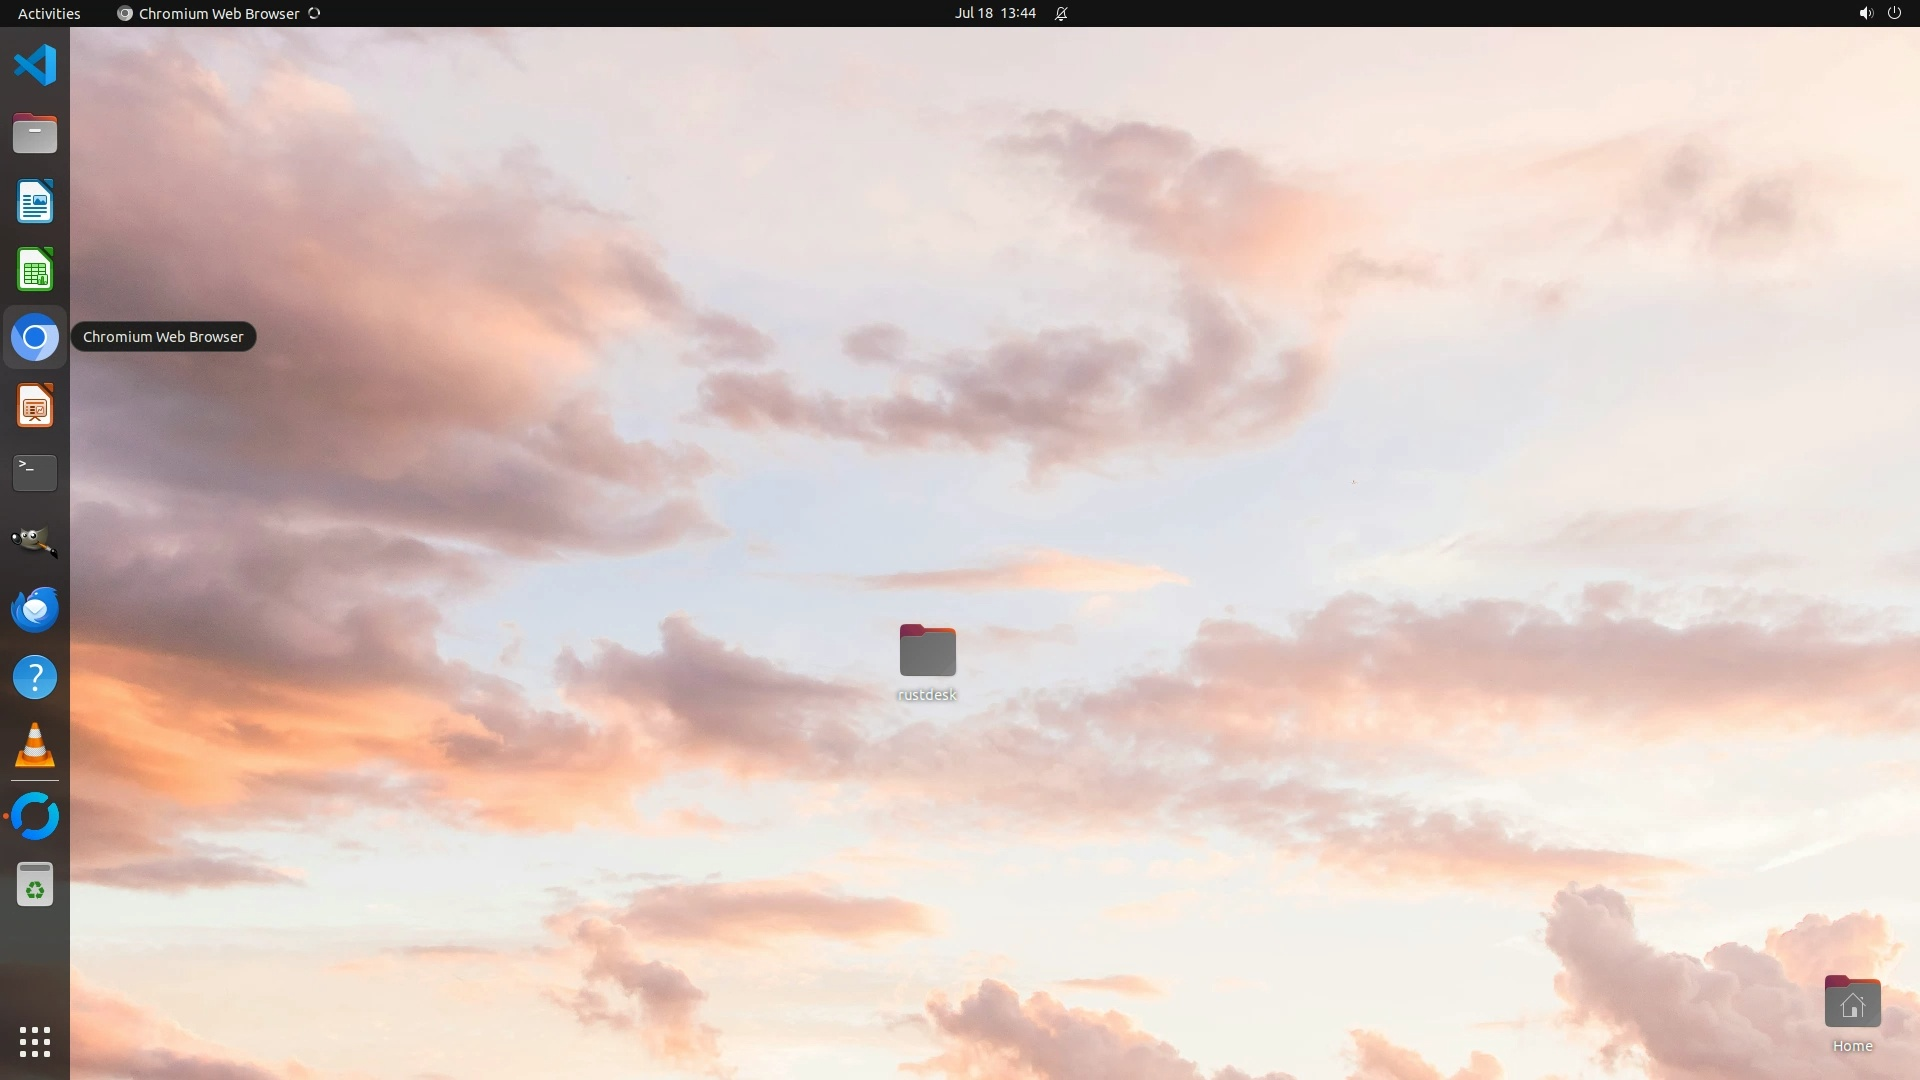1920x1080 pixels.
Task: Launch the VLC media player cone icon
Action: 35,746
